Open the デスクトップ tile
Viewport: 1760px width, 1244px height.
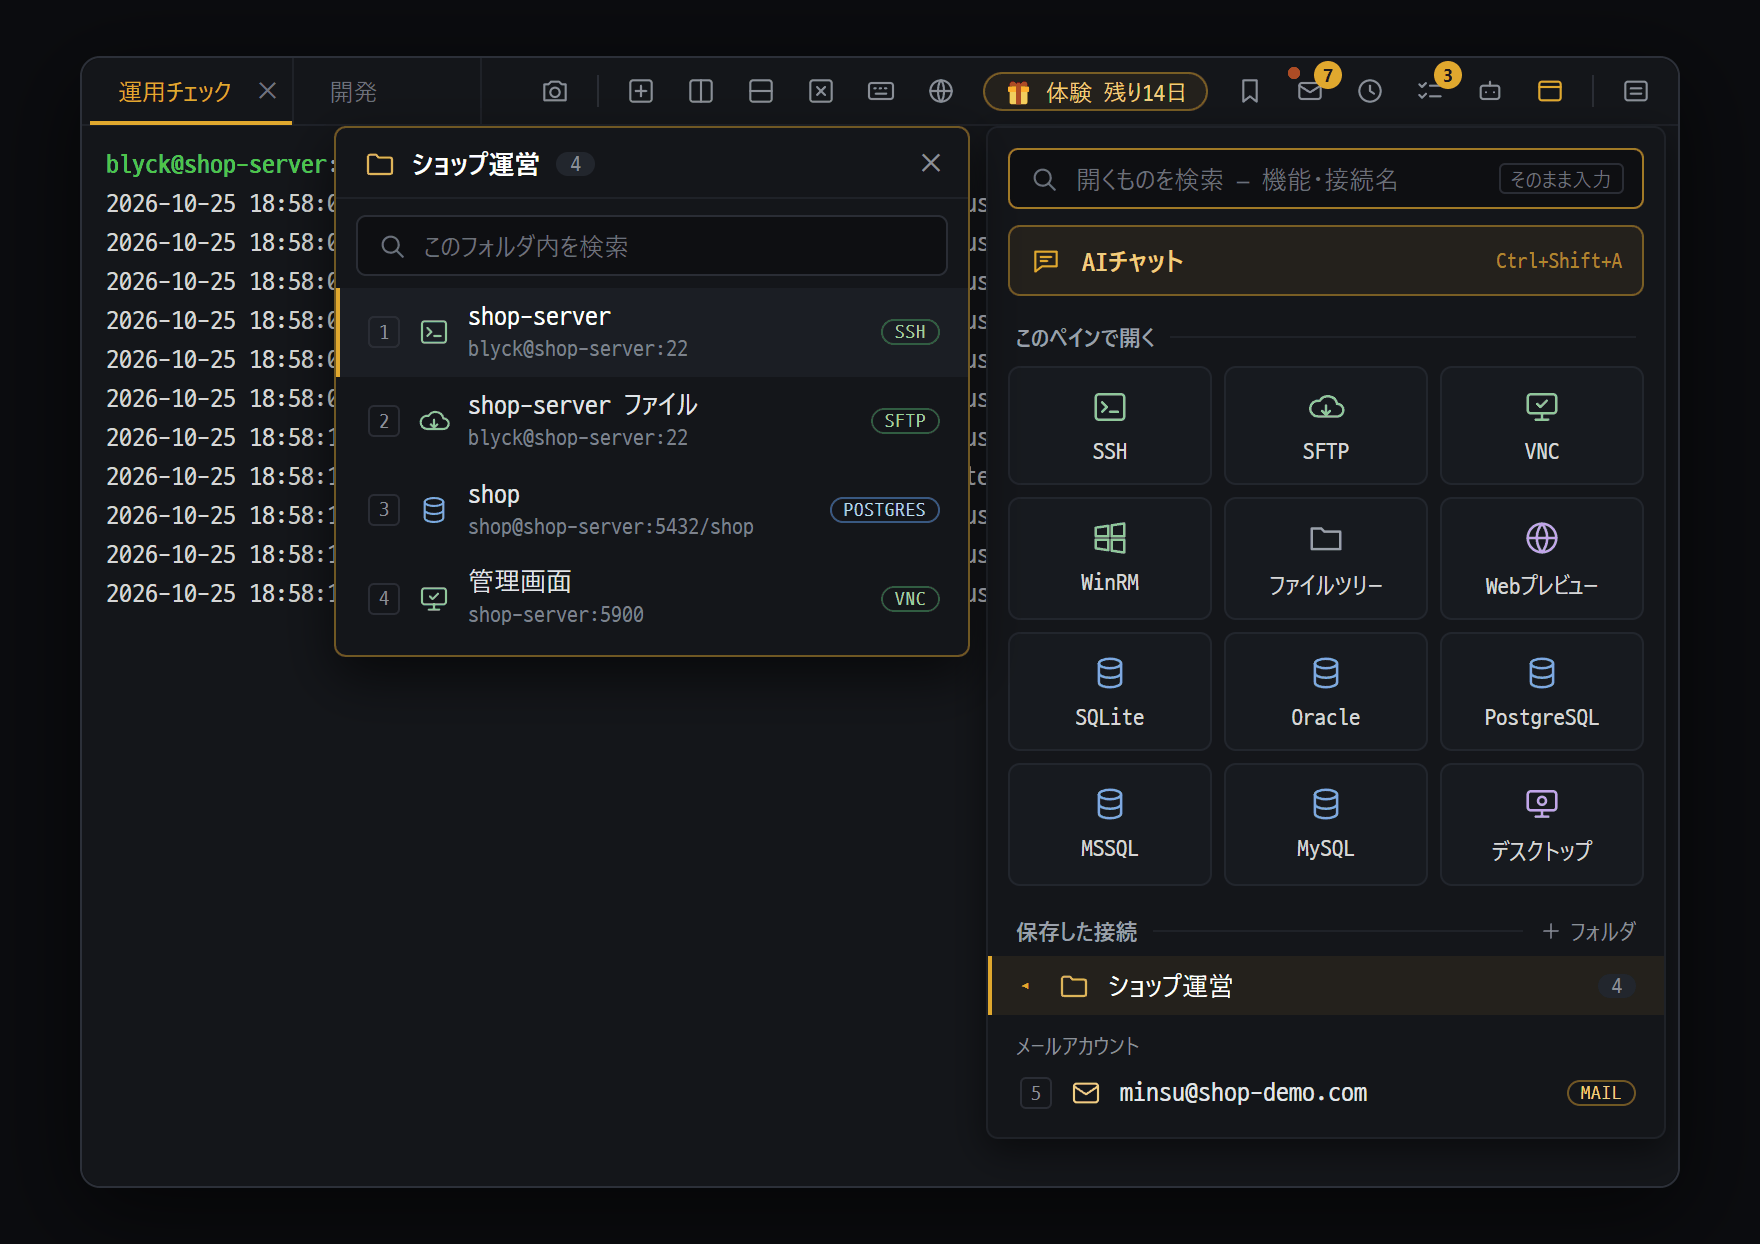tap(1542, 824)
